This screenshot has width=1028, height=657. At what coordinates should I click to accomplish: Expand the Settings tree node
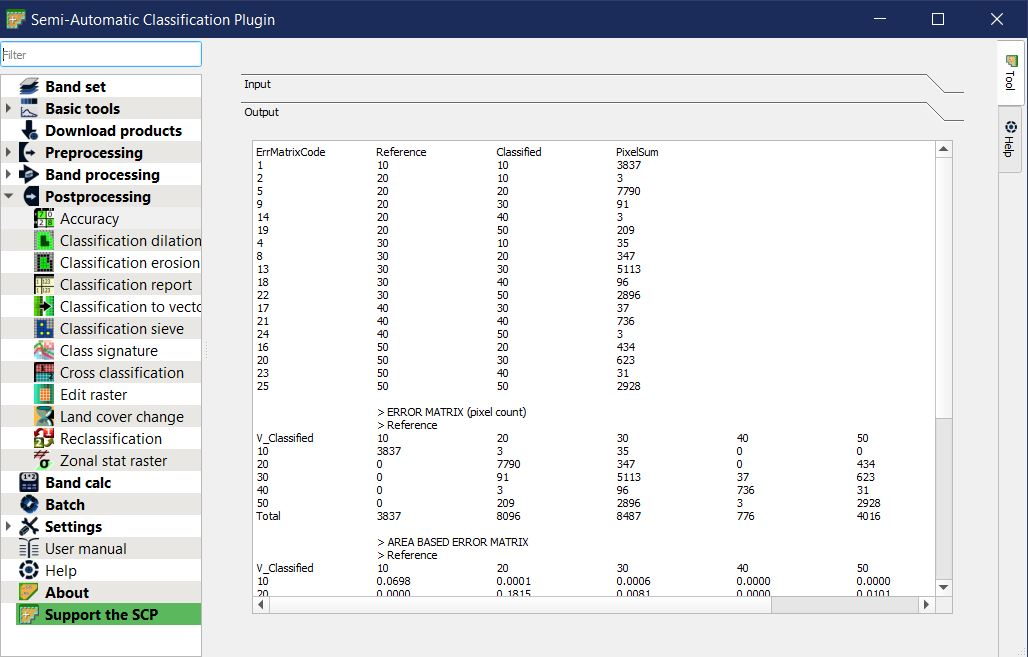click(9, 527)
